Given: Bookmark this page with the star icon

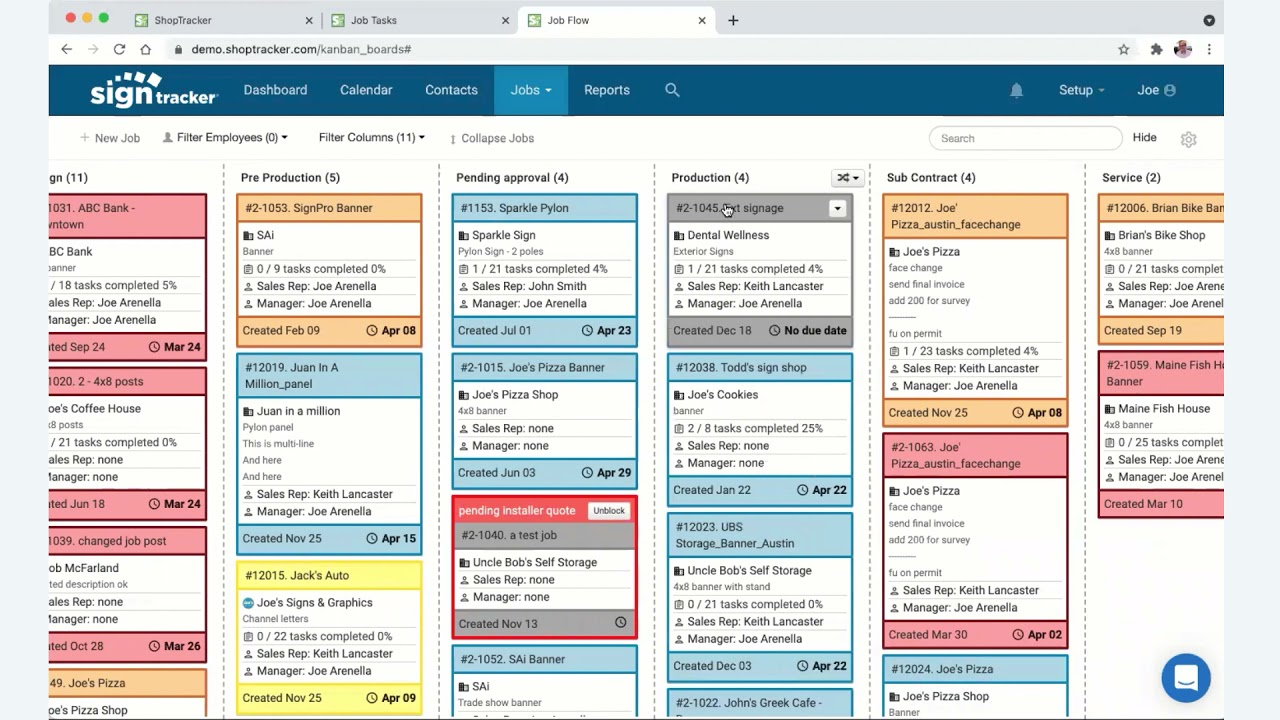Looking at the screenshot, I should pyautogui.click(x=1124, y=49).
